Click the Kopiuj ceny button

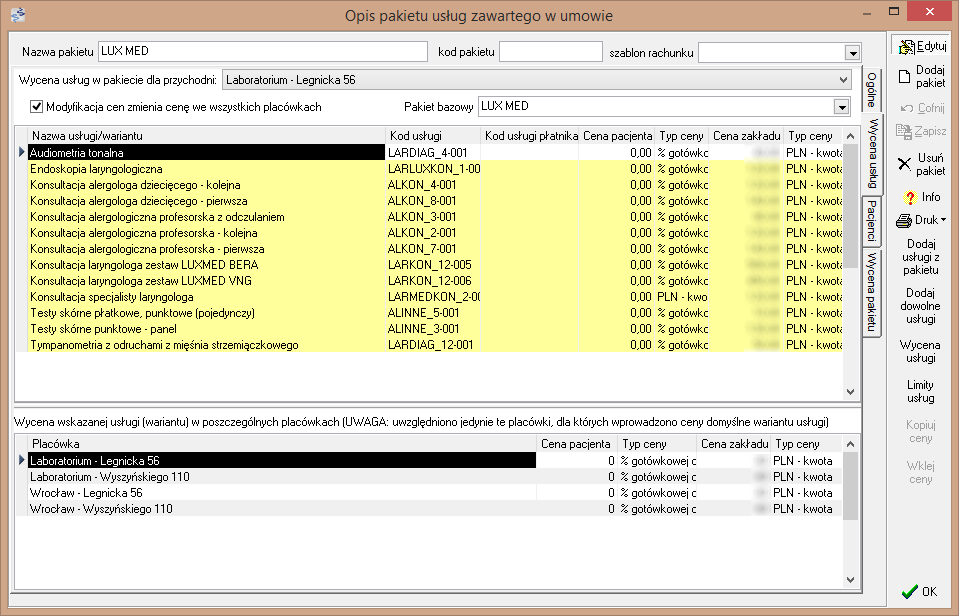(920, 431)
